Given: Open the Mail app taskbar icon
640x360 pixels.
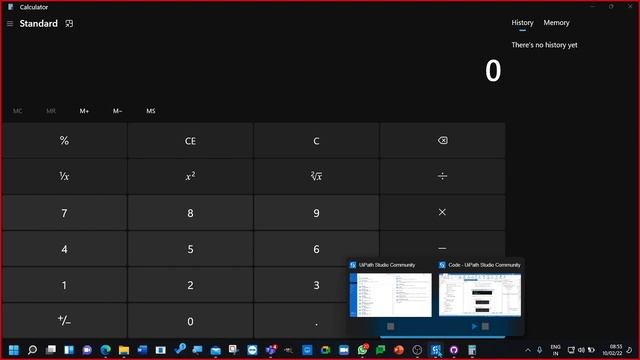Looking at the screenshot, I should 216,350.
